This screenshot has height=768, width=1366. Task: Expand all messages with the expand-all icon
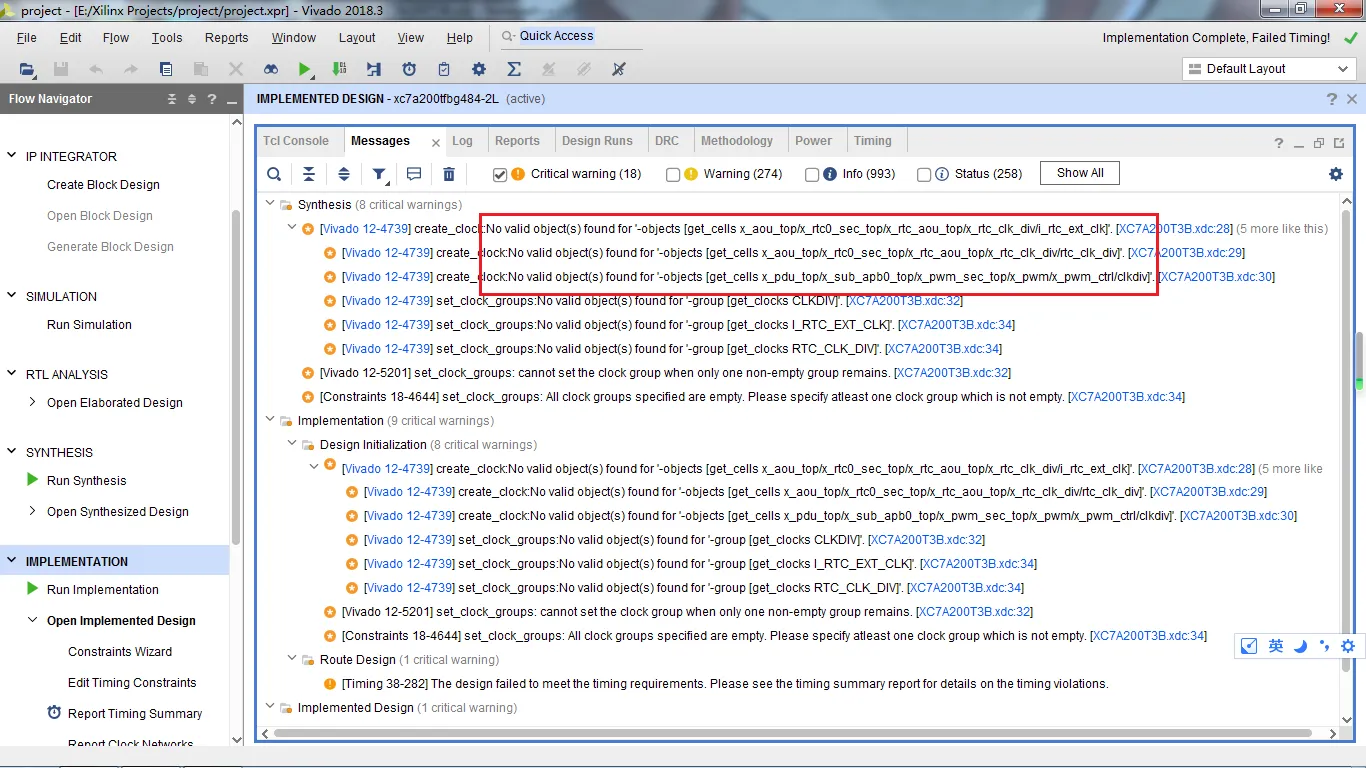point(344,174)
